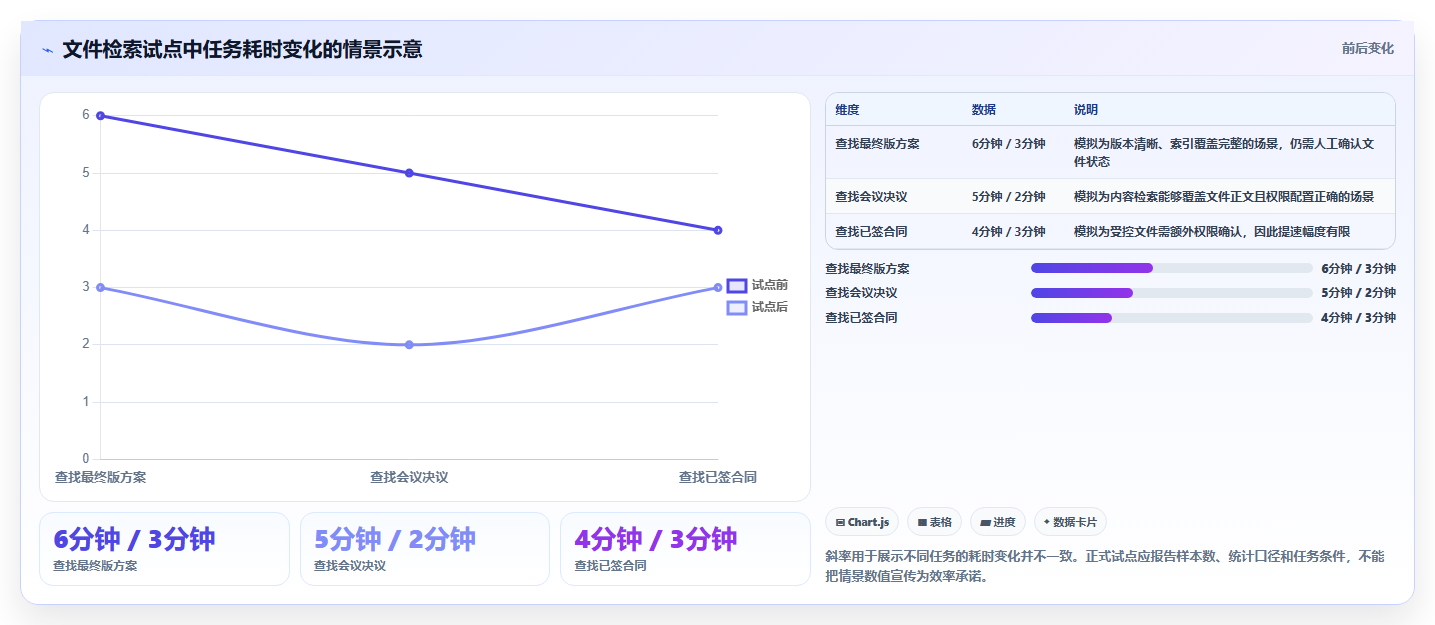Click the 说明 column header
1435x625 pixels.
tap(1086, 110)
